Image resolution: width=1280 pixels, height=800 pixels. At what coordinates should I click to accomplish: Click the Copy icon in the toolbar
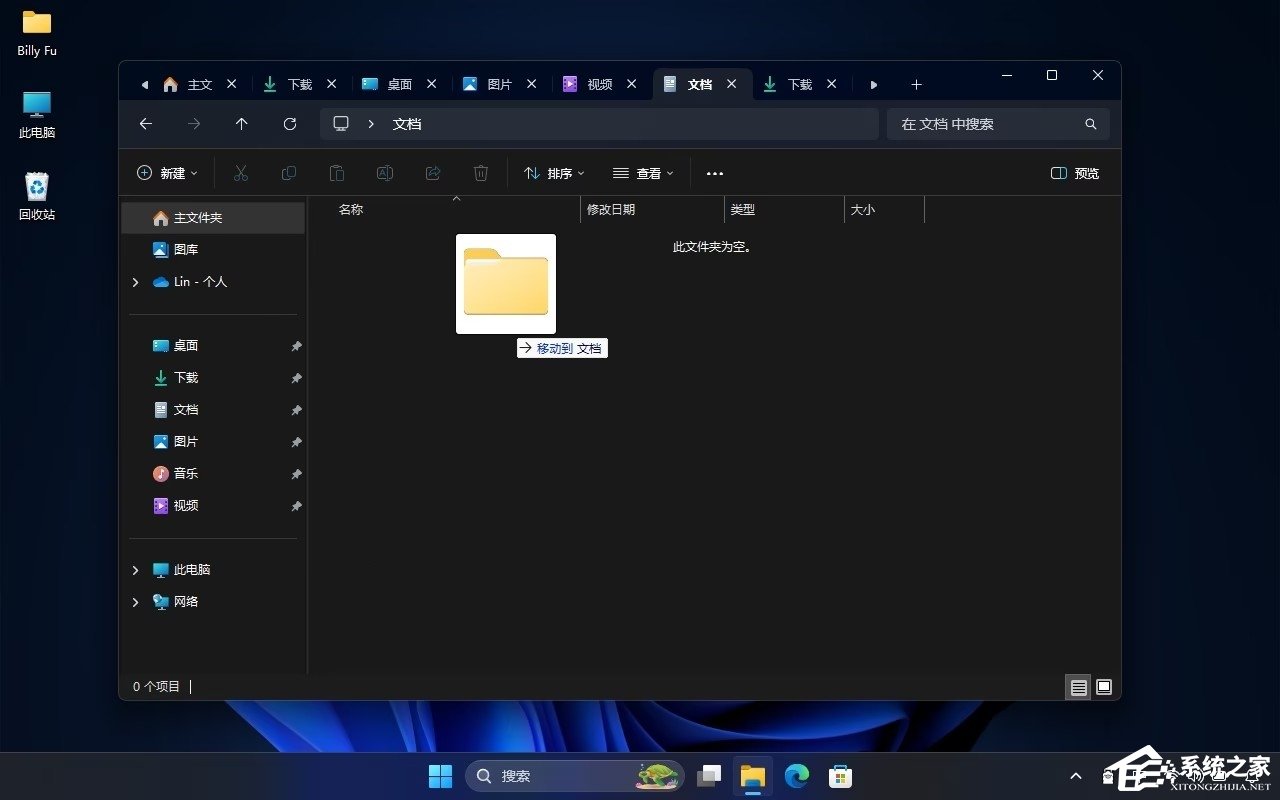[x=288, y=173]
